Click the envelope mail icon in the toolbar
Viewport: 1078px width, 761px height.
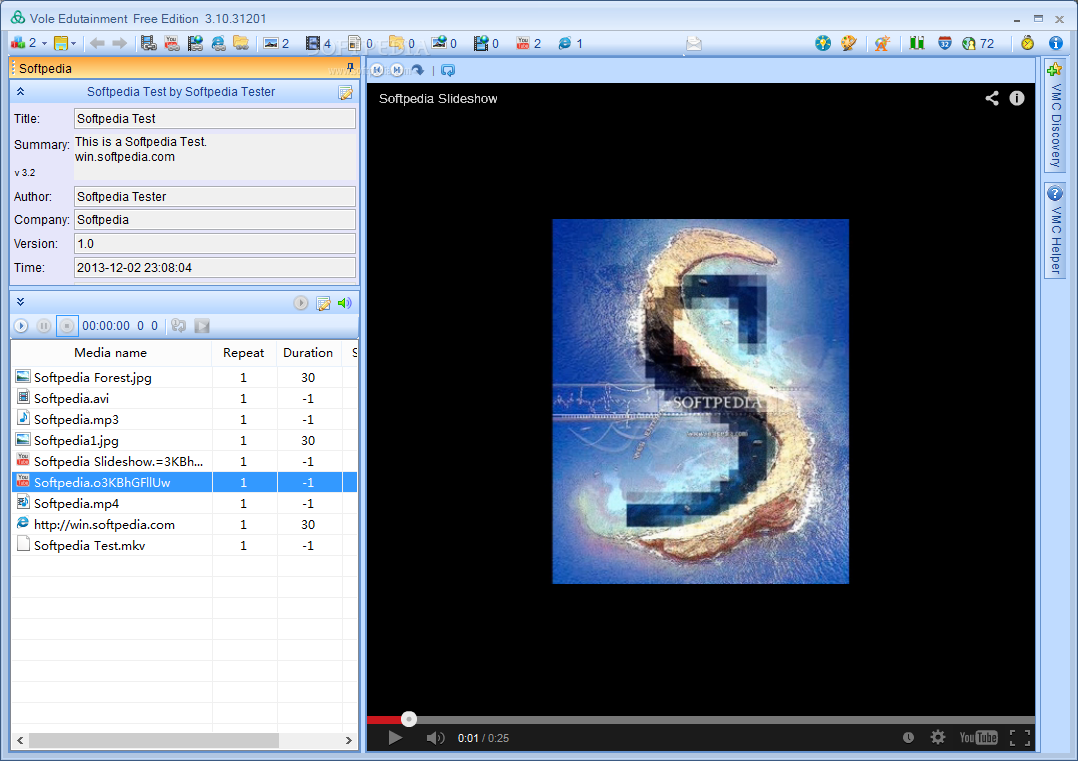point(694,44)
